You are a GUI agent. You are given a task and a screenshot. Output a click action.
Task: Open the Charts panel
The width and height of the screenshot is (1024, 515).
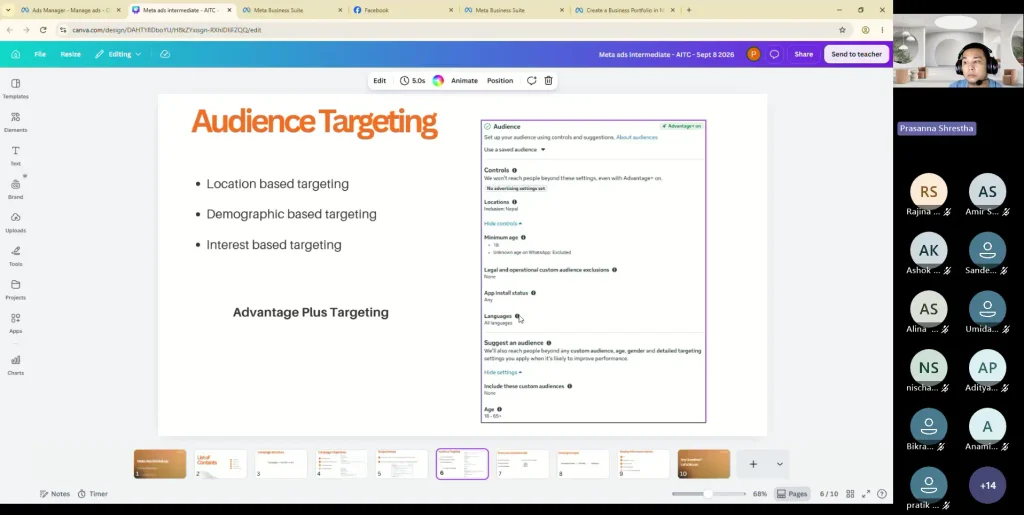[16, 365]
